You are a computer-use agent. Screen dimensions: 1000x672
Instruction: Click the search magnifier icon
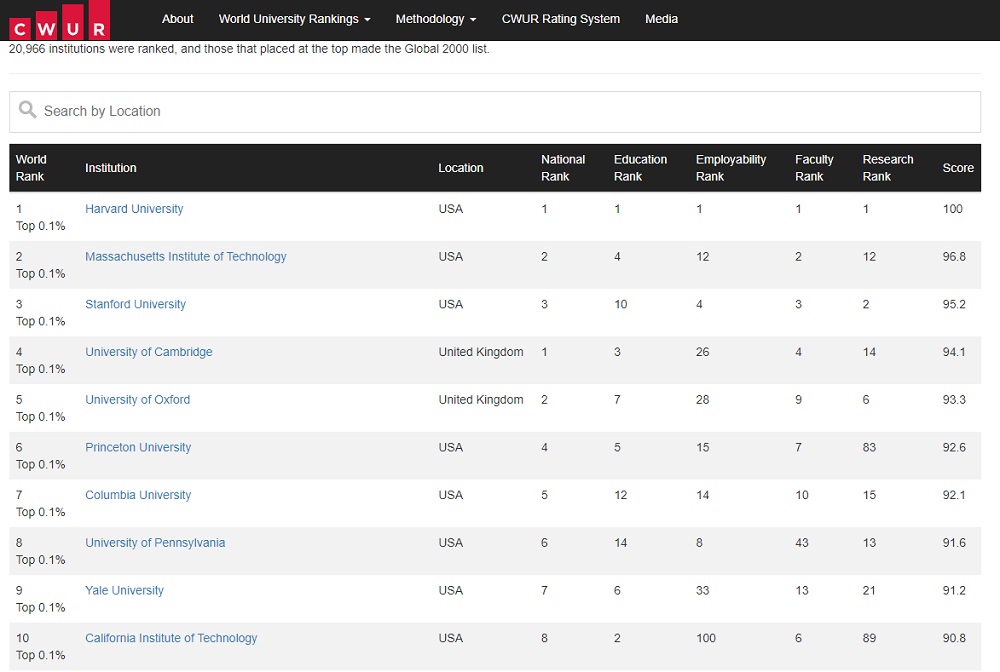pyautogui.click(x=28, y=111)
